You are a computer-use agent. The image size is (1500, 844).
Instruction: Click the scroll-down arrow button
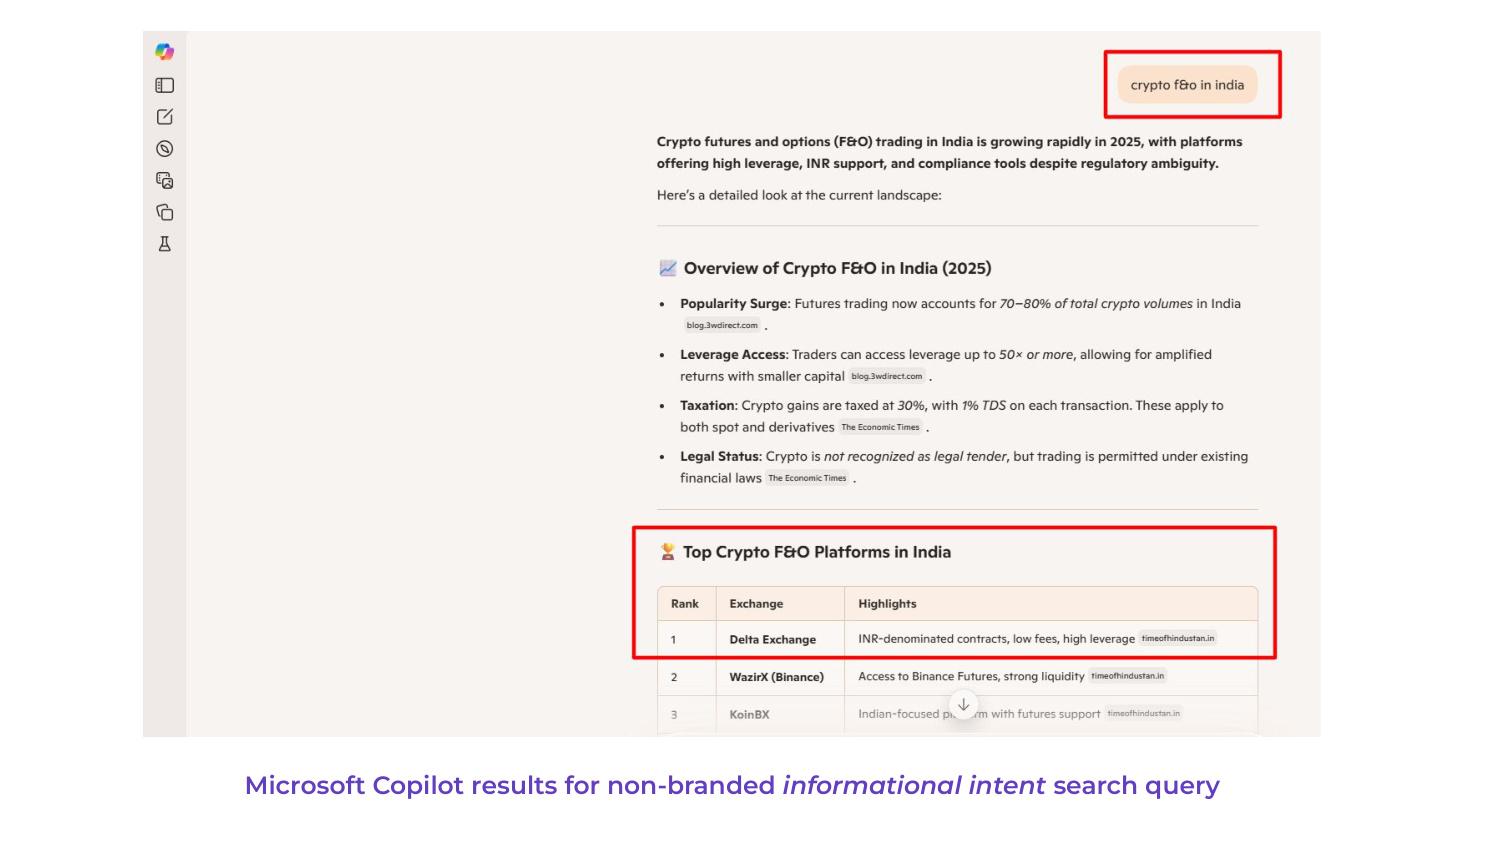963,705
